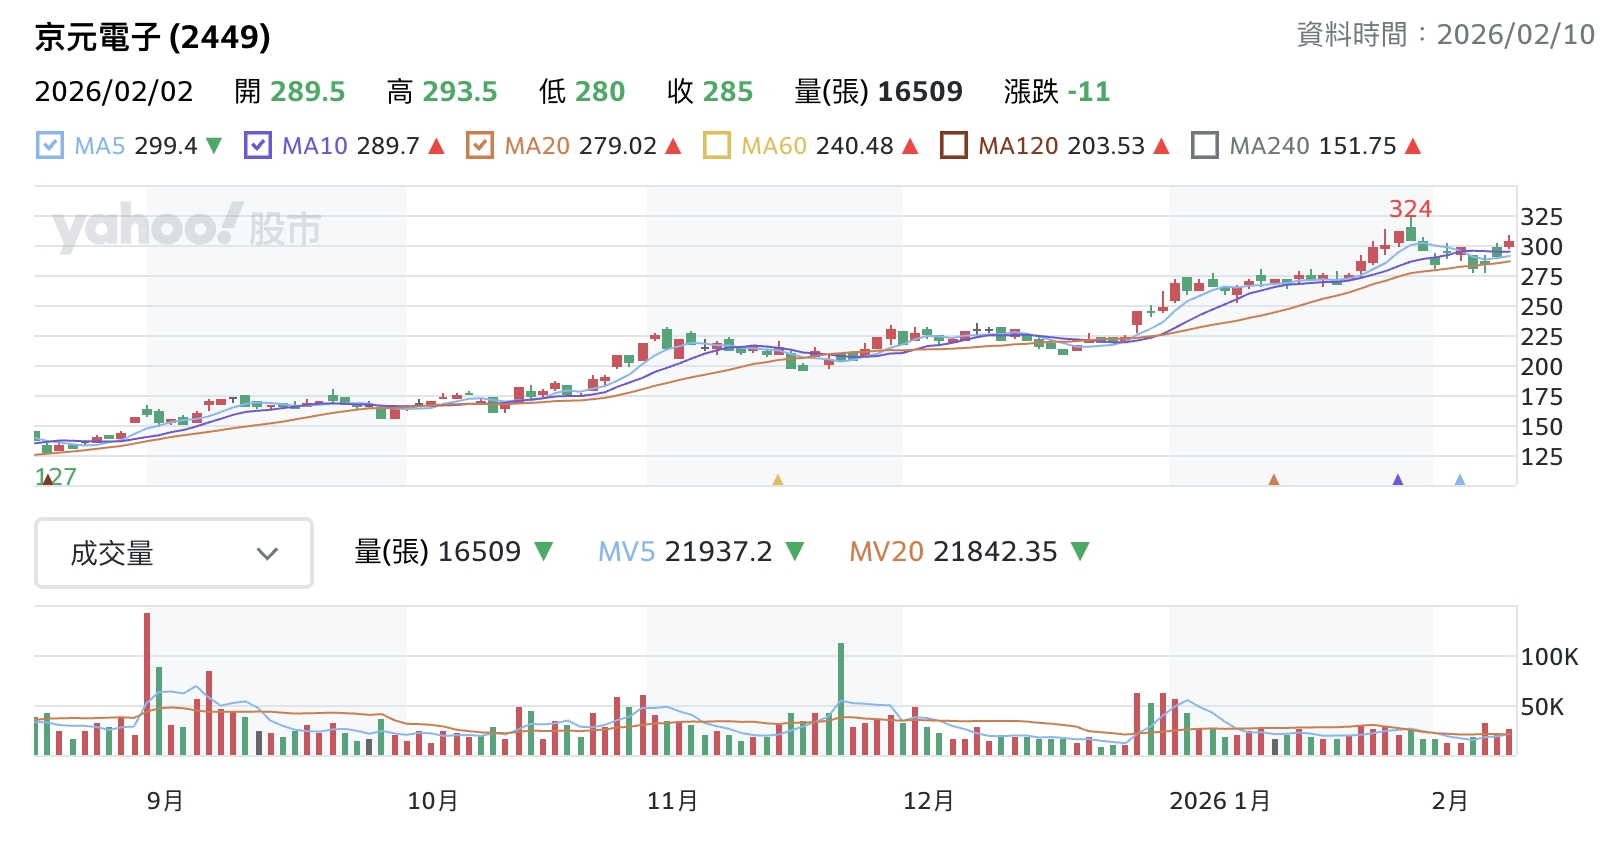Click the tallest red volume bar in September

coord(147,683)
